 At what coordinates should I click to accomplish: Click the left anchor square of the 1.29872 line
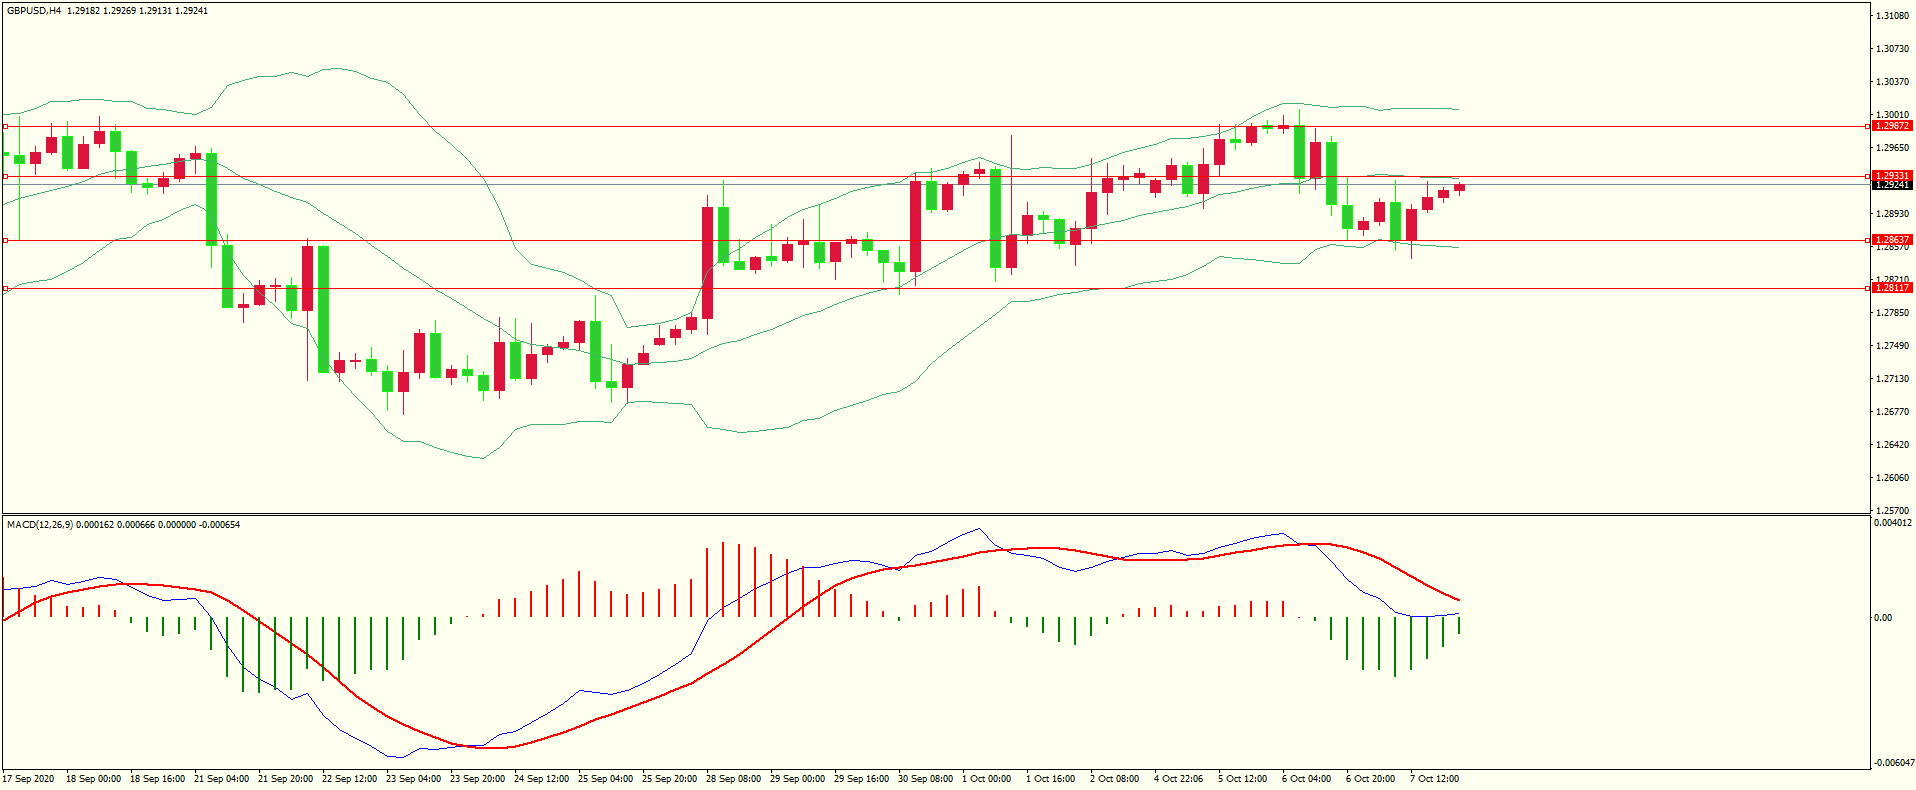(5, 127)
